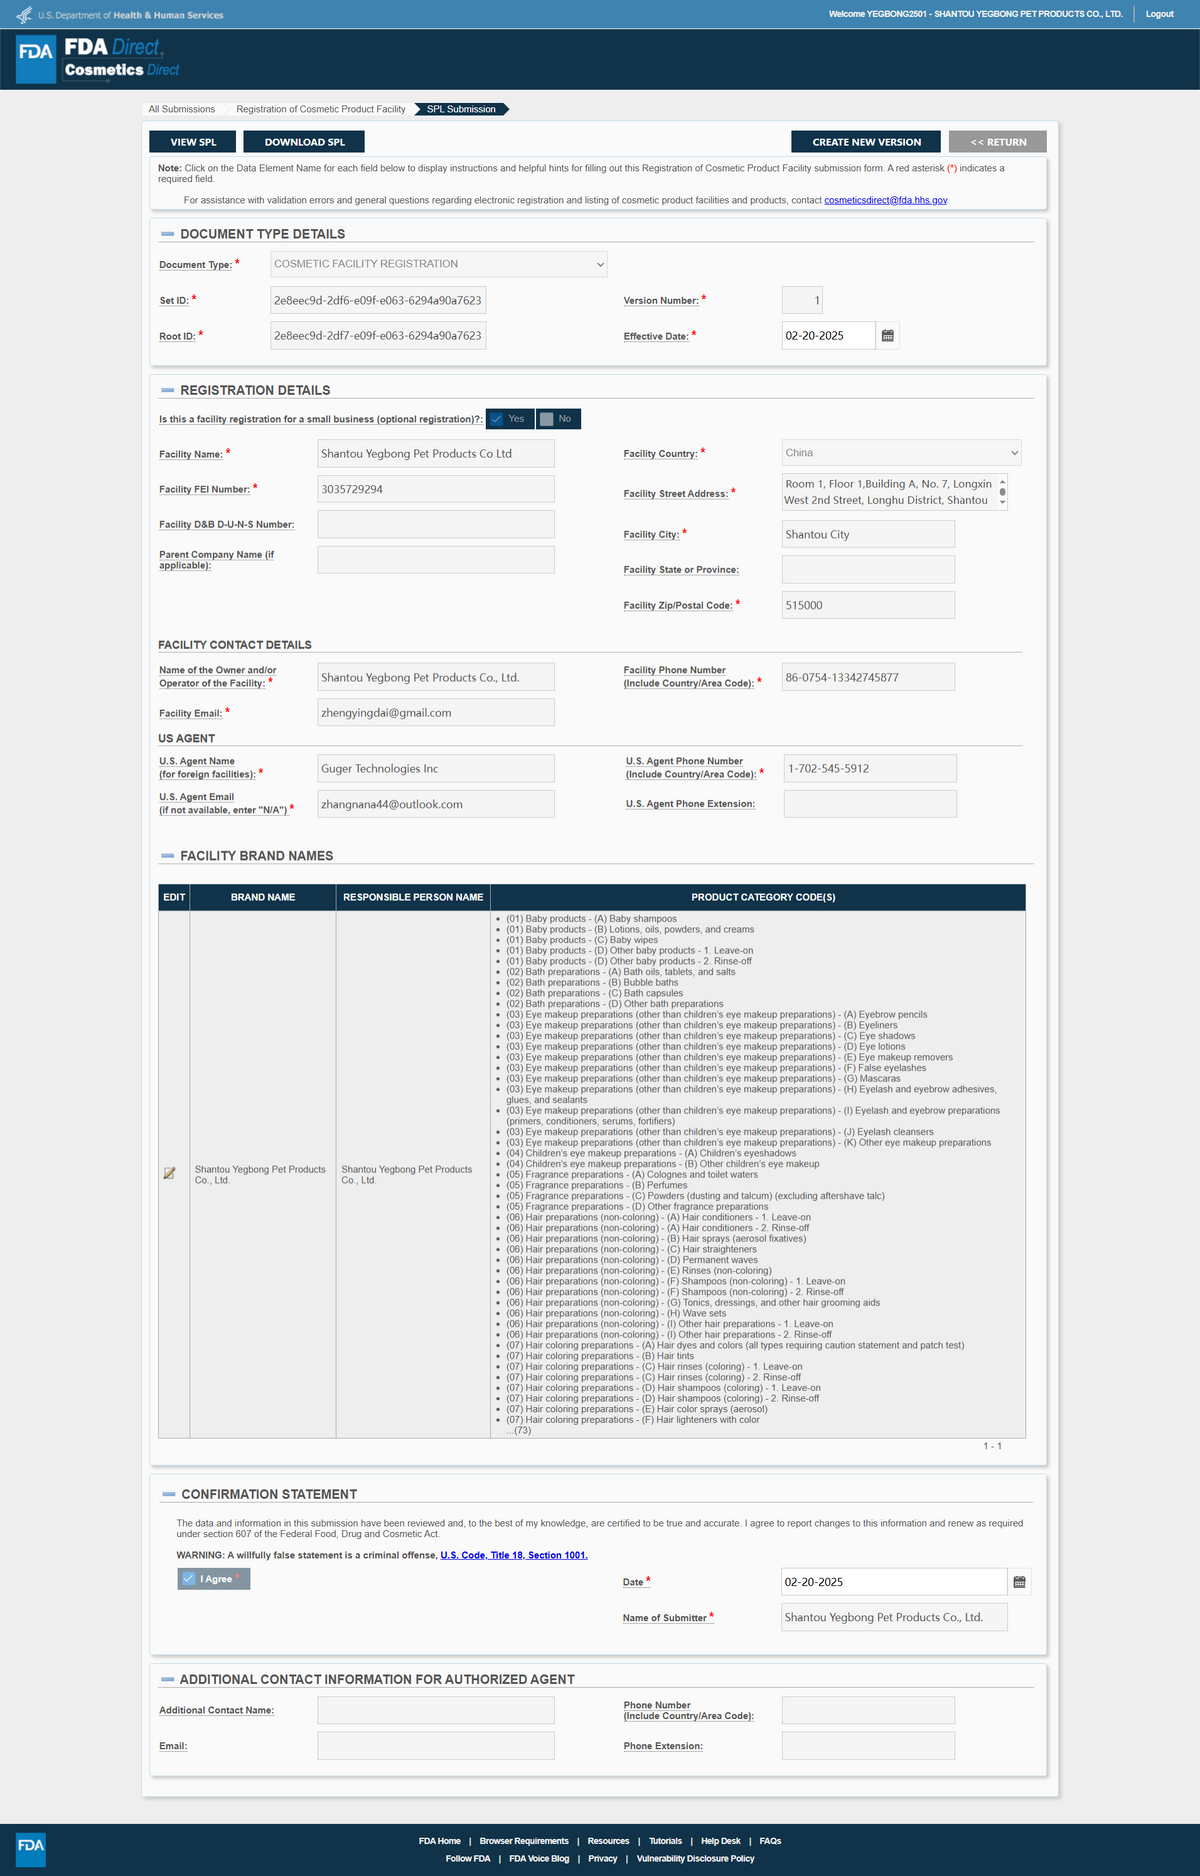Open Privacy footer link

click(x=603, y=1859)
